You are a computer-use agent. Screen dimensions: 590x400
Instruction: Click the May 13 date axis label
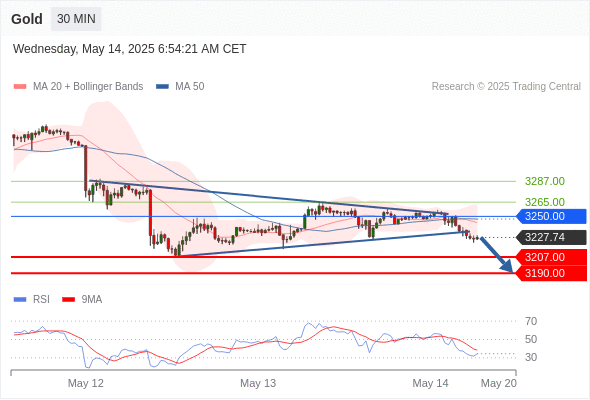258,383
